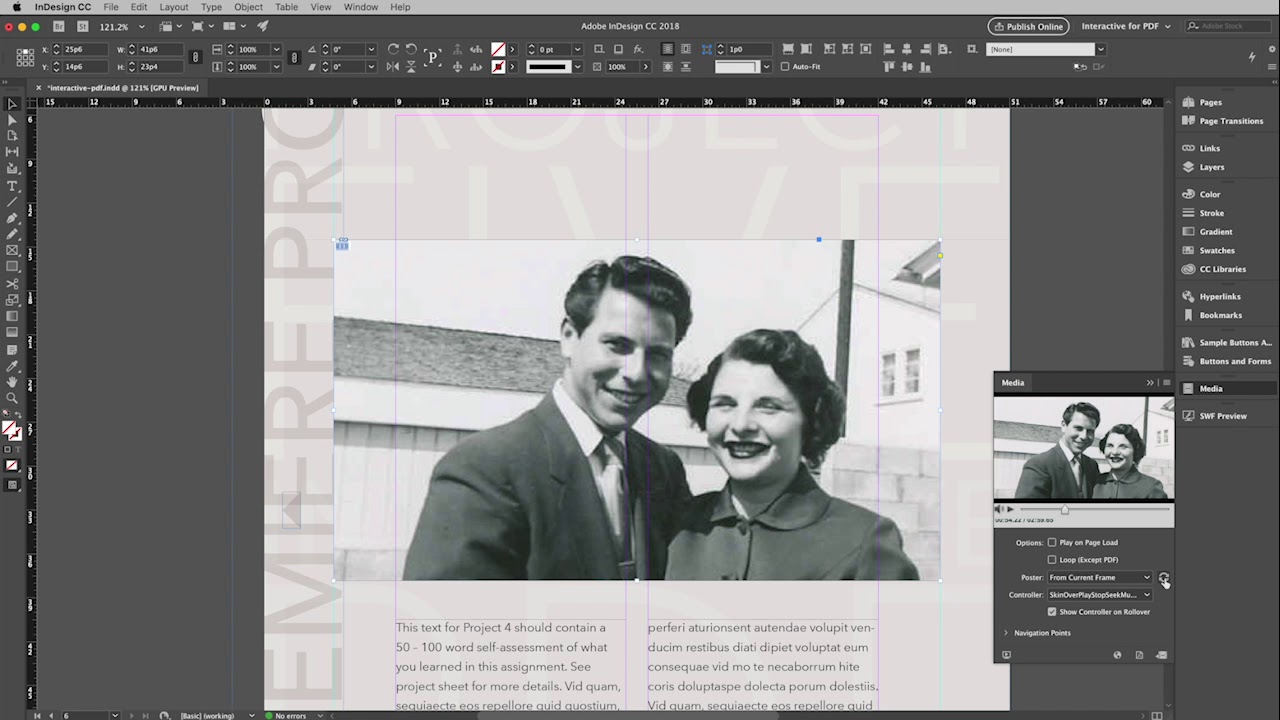Click the Publish Online button
Viewport: 1280px width, 720px height.
click(1028, 26)
